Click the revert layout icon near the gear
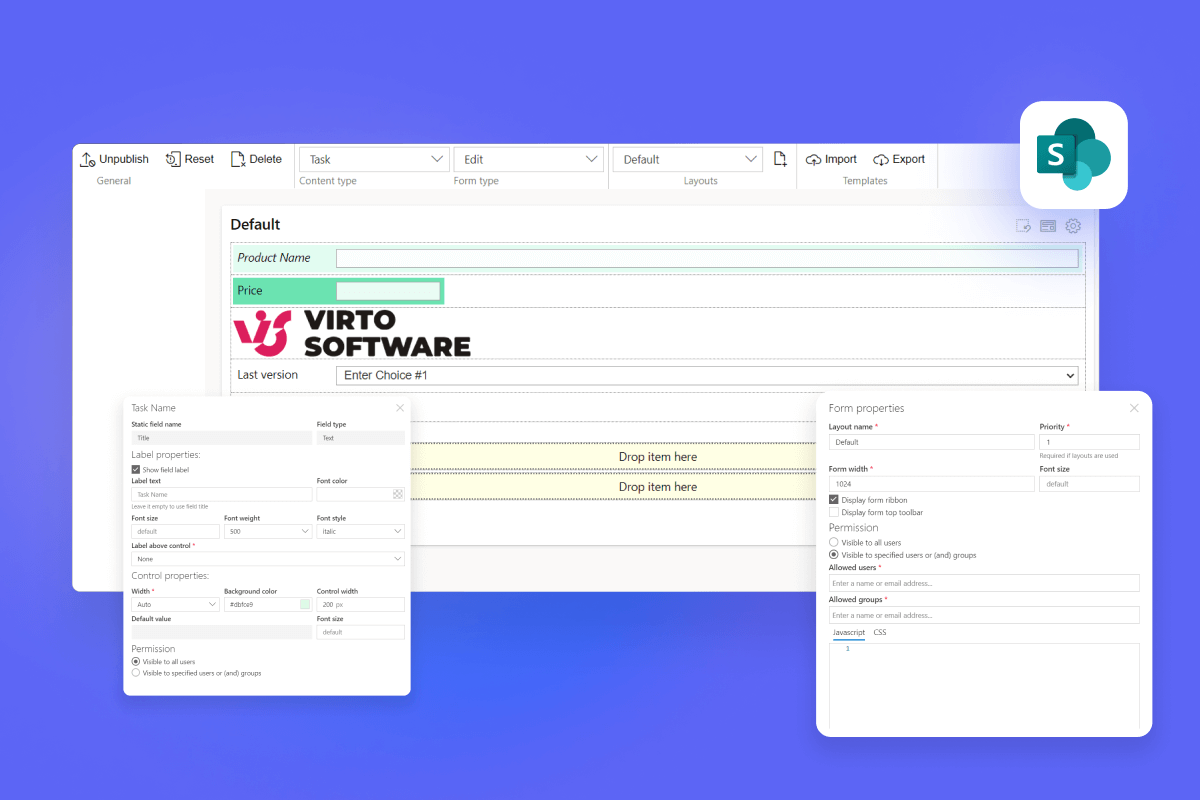The width and height of the screenshot is (1200, 800). click(1023, 226)
